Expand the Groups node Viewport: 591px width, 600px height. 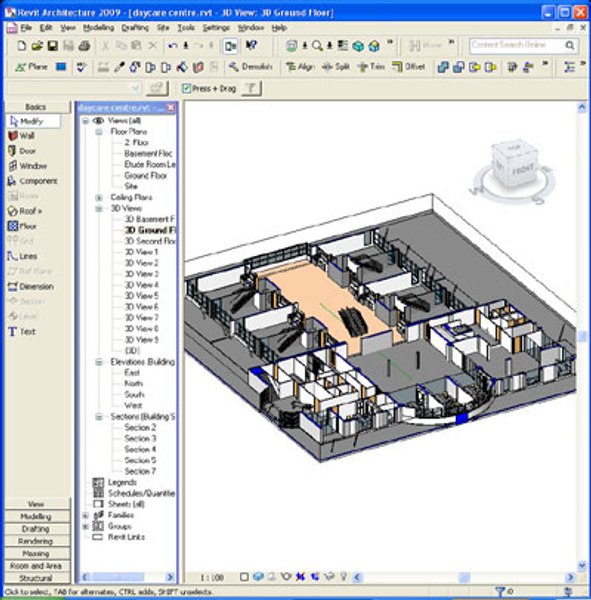click(x=86, y=527)
